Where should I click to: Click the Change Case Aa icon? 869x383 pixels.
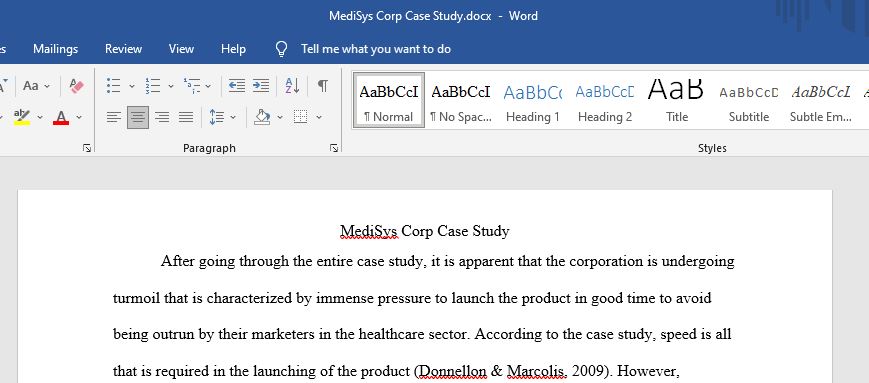click(x=30, y=86)
